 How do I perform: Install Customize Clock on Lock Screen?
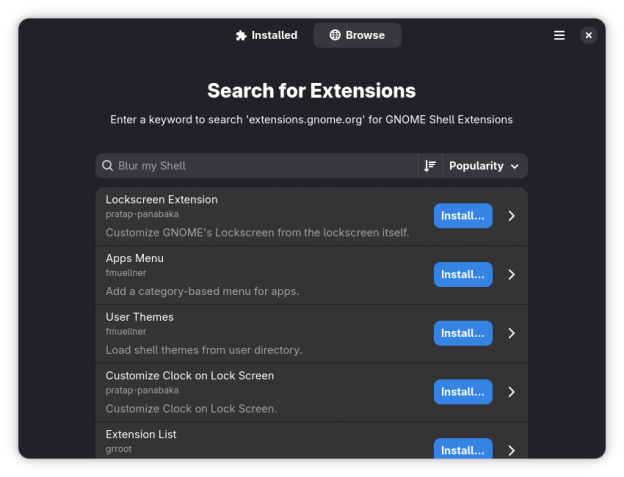(x=463, y=392)
